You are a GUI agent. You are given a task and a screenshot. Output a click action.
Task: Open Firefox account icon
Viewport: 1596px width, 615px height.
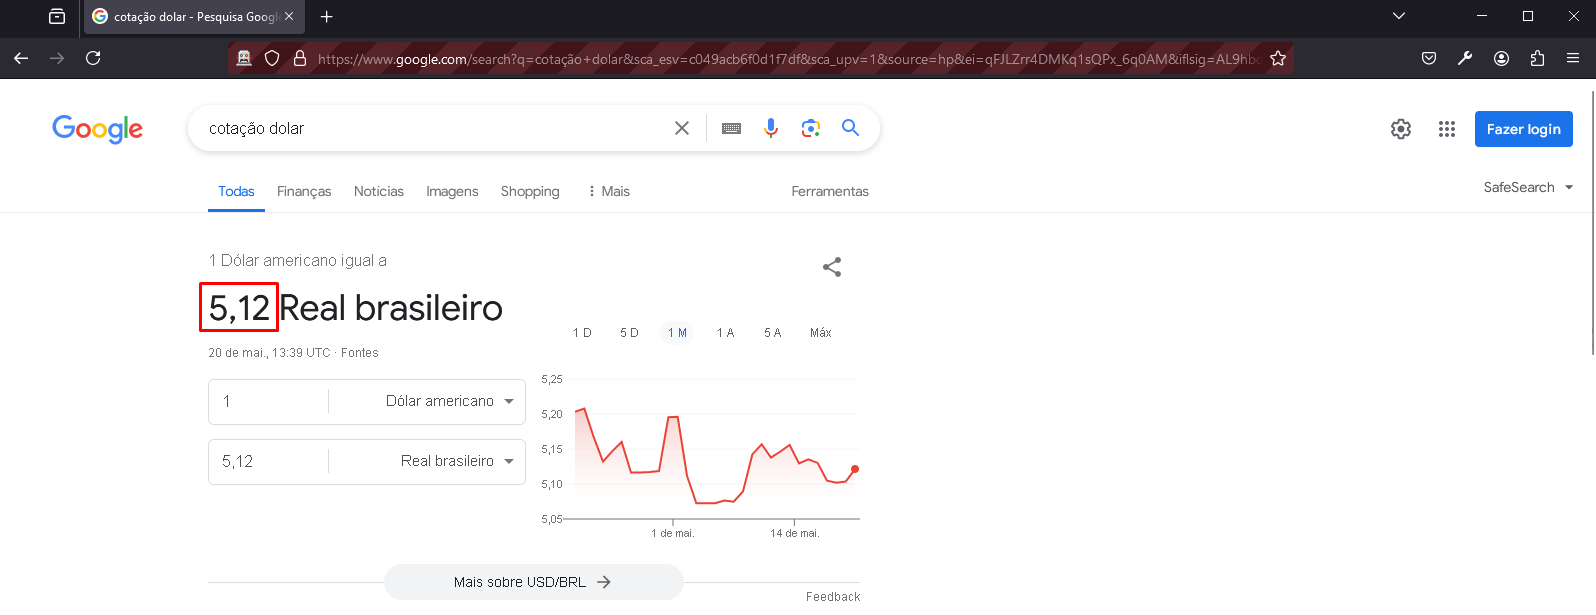(1501, 58)
